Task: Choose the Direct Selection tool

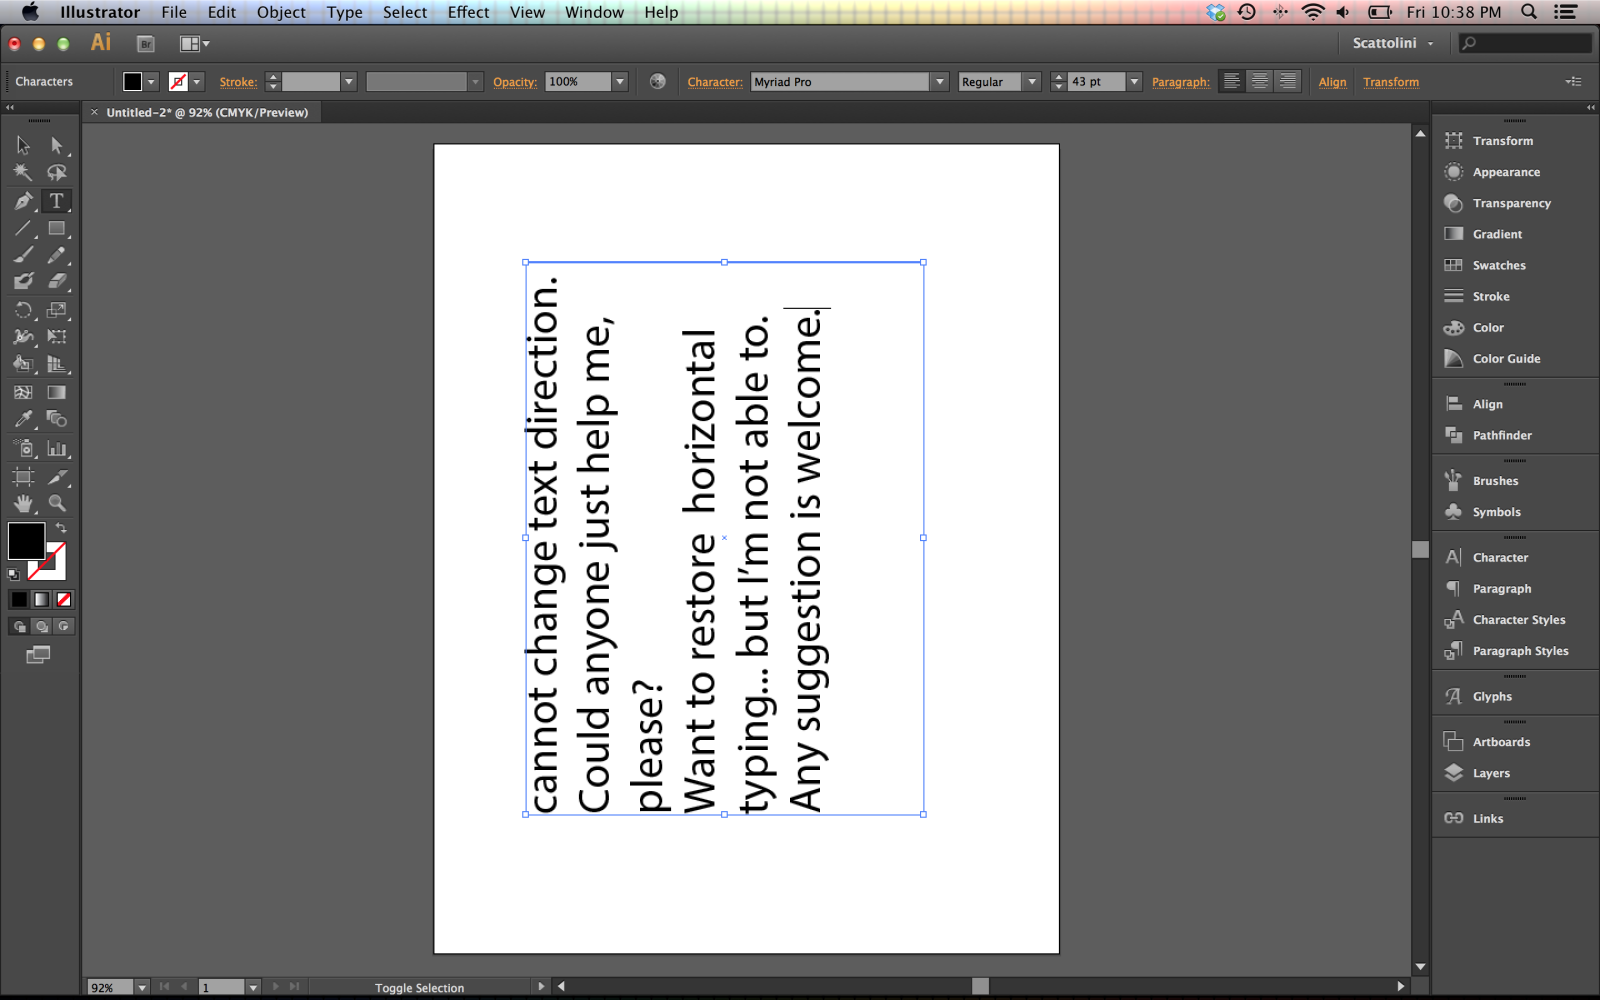Action: pyautogui.click(x=57, y=146)
